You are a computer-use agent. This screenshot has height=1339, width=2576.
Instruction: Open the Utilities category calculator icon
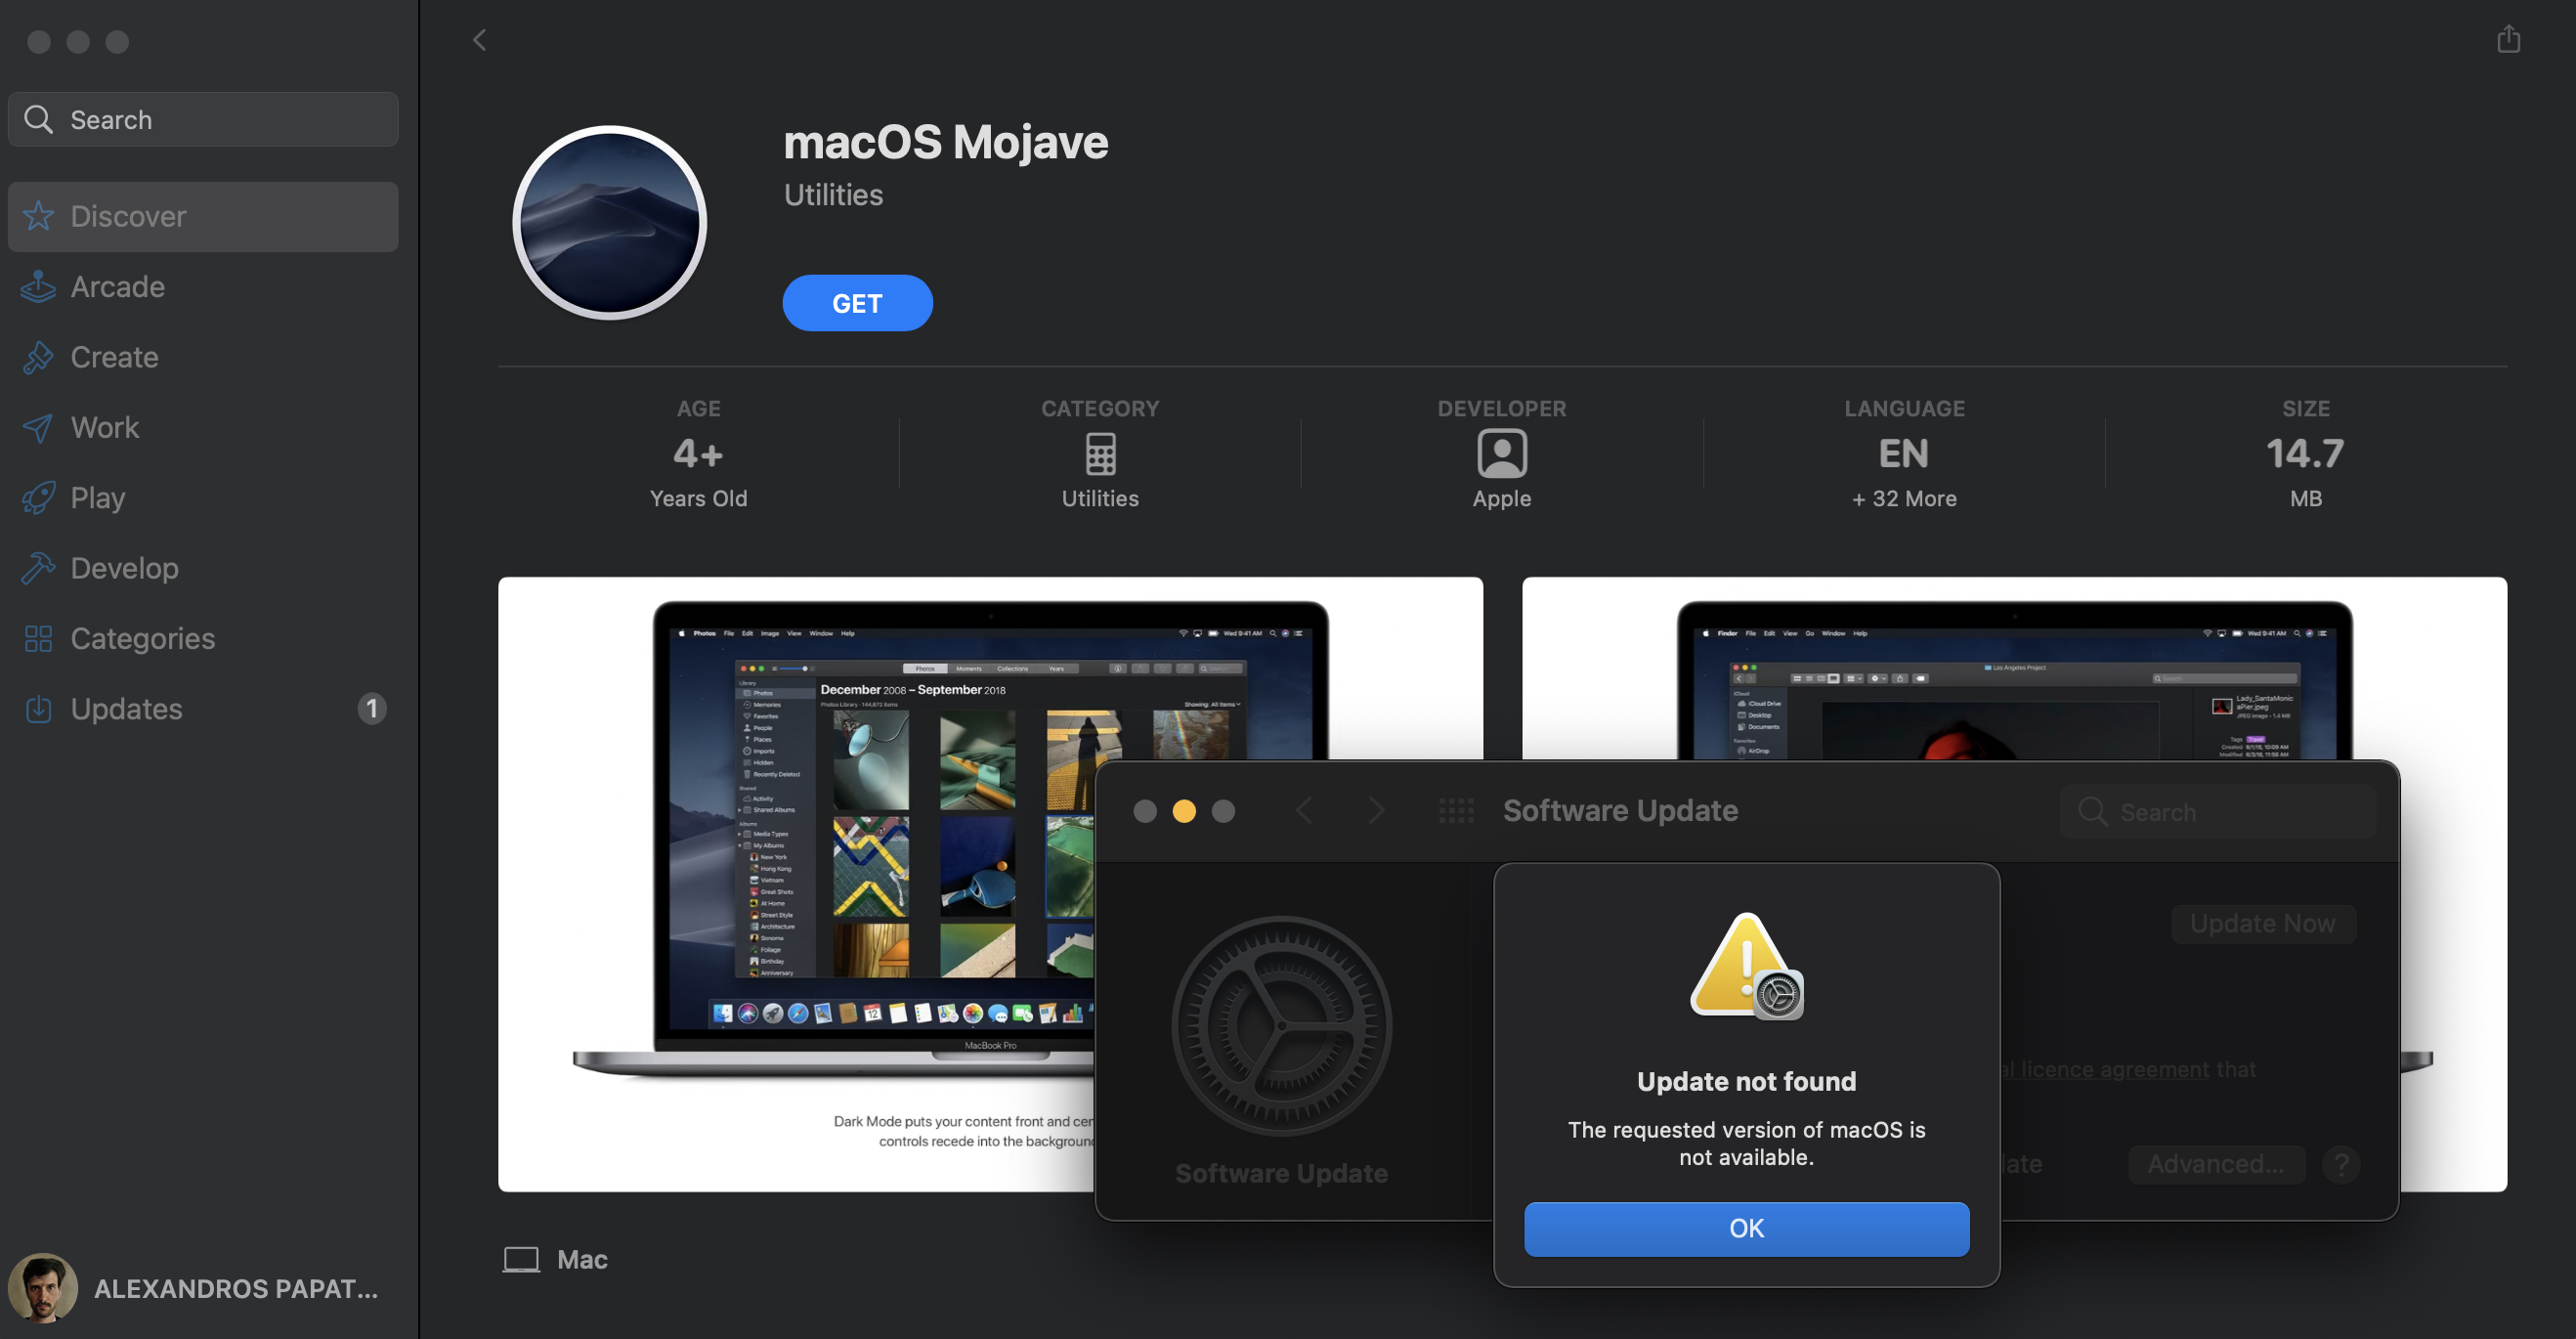1100,454
